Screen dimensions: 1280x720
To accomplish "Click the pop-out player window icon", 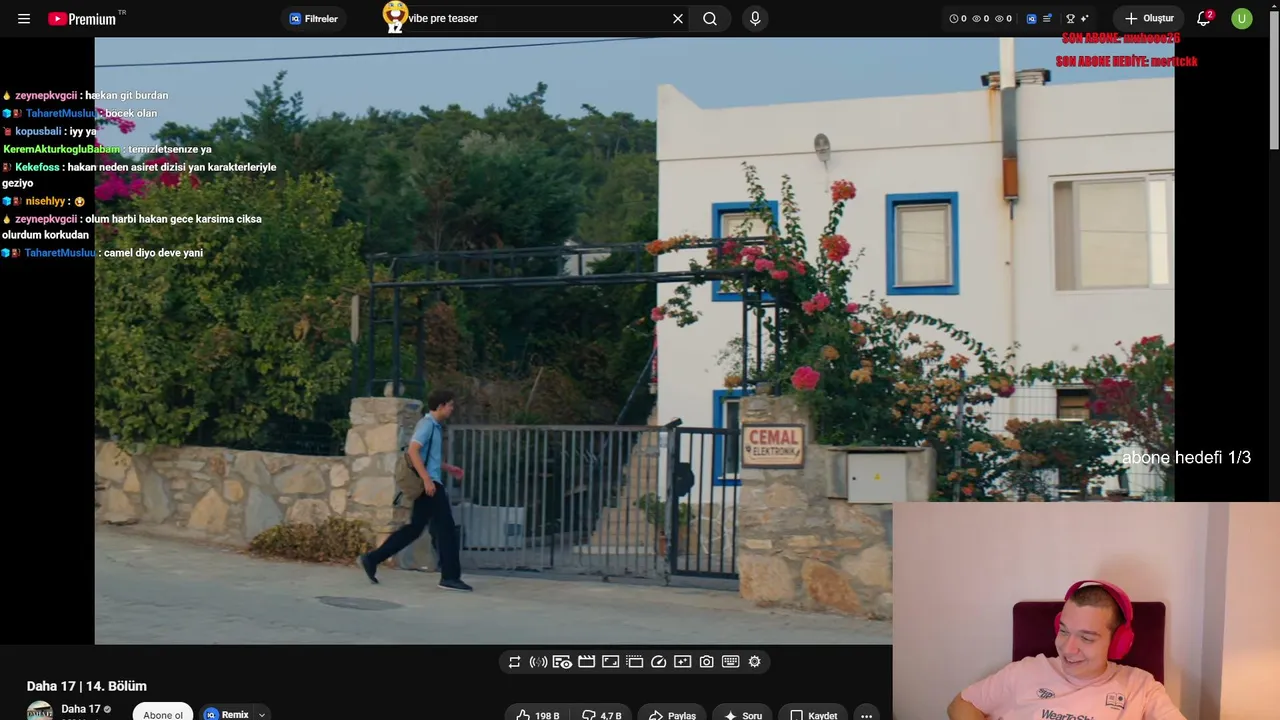I will 634,662.
